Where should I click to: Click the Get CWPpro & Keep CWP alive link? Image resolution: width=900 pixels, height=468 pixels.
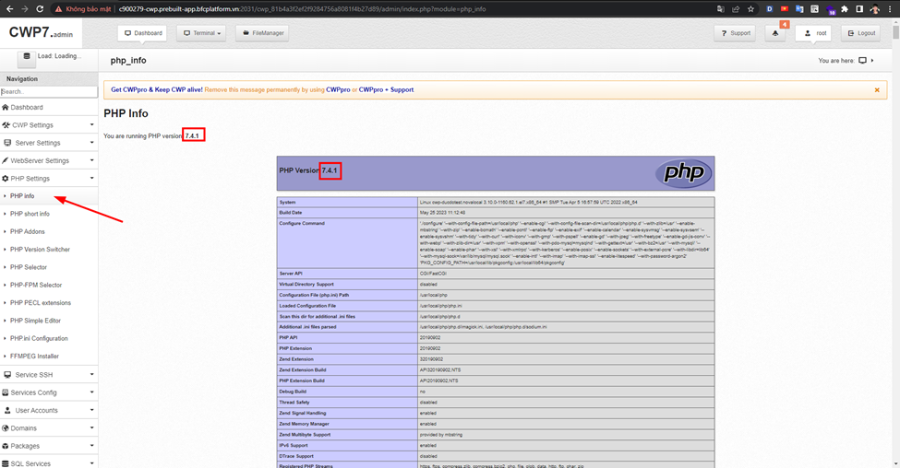point(157,90)
